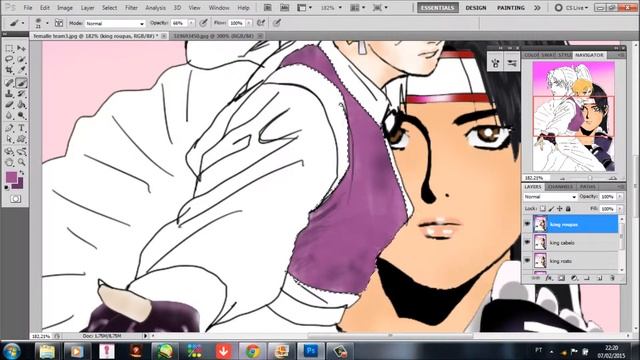The image size is (640, 360).
Task: Toggle tablet pressure for size
Action: tap(277, 23)
